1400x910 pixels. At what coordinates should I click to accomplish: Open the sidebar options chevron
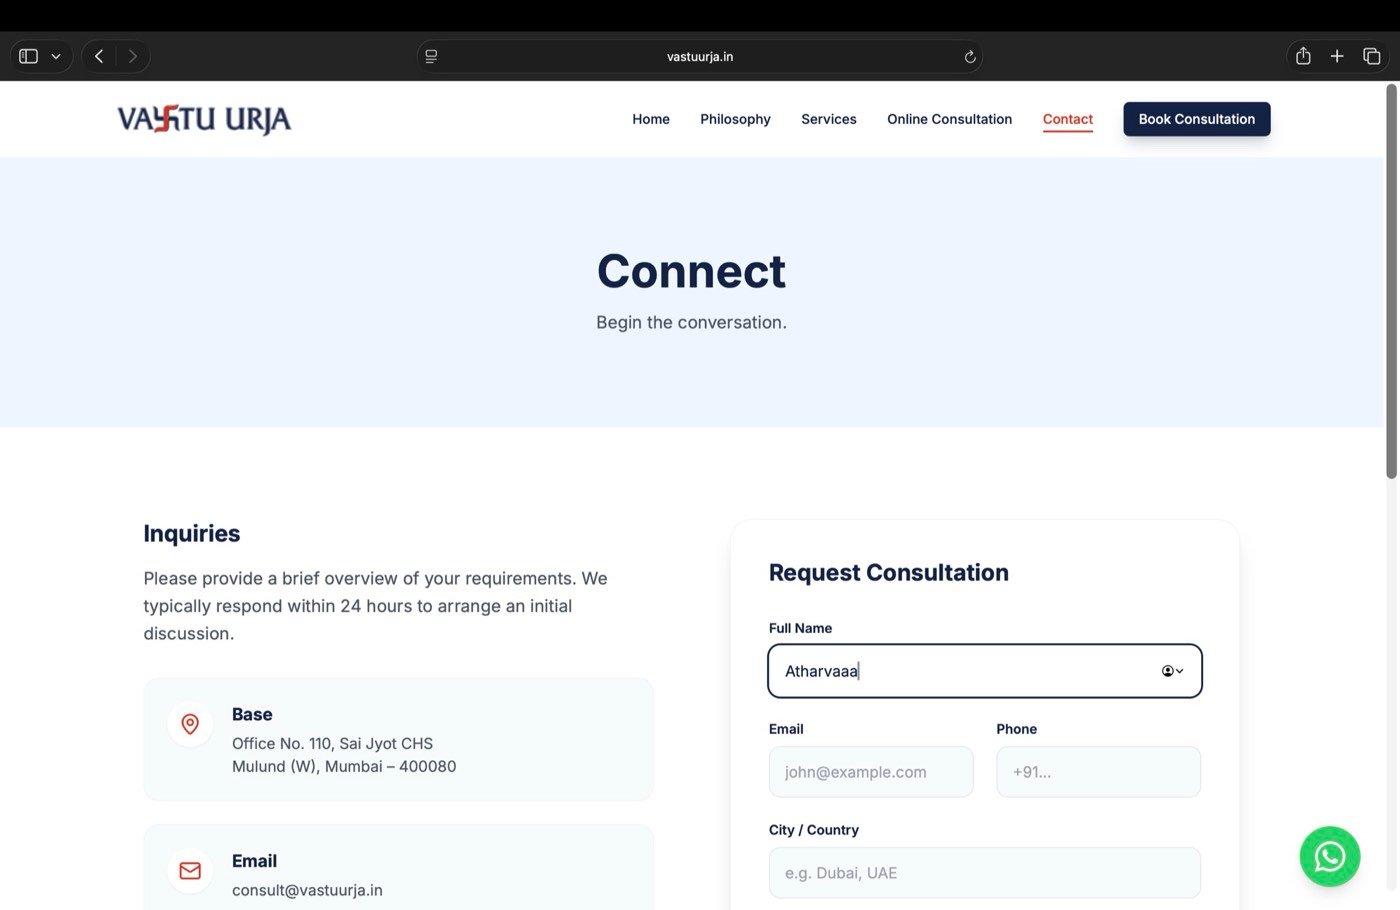(56, 56)
